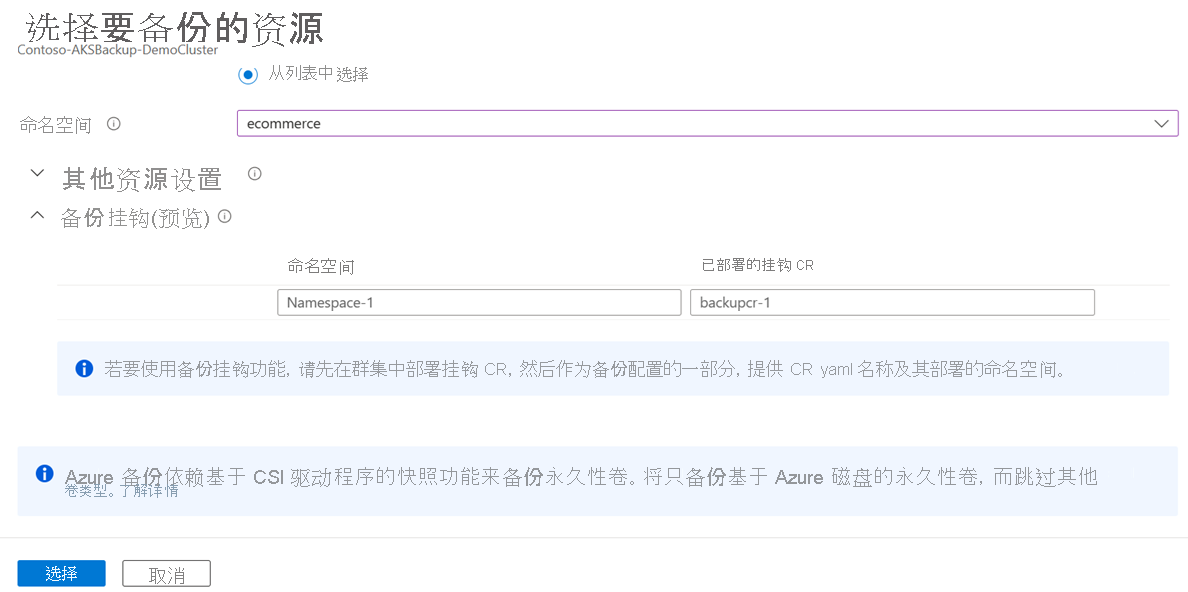1188x592 pixels.
Task: Click info icon next to 命名空间 label
Action: [114, 124]
